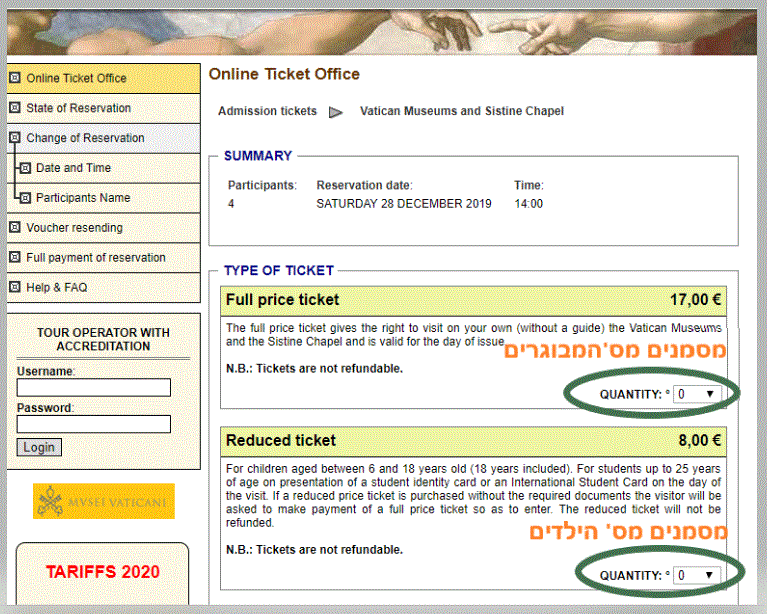This screenshot has width=767, height=614.
Task: Click the arrow icon after Admission tickets
Action: (x=336, y=113)
